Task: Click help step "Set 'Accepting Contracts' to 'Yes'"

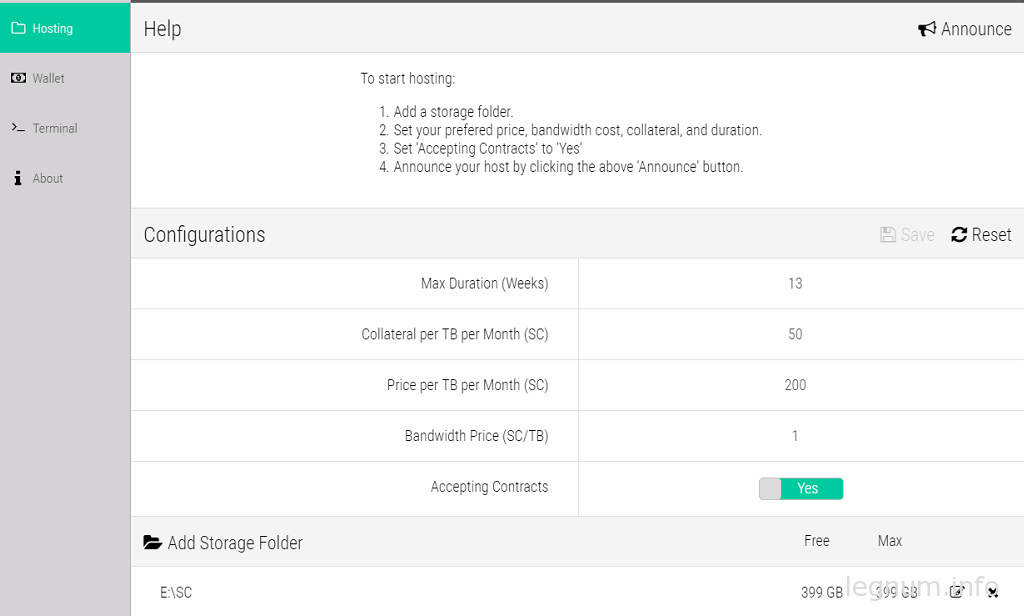Action: click(487, 148)
